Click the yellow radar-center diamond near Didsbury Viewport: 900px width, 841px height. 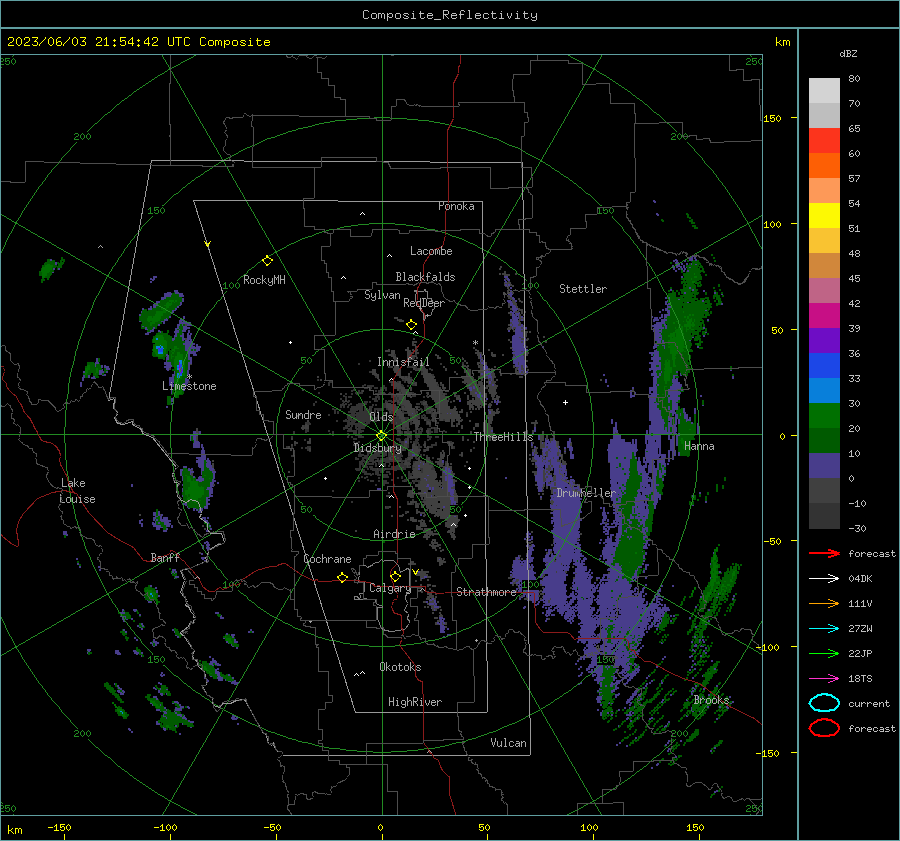(x=381, y=436)
